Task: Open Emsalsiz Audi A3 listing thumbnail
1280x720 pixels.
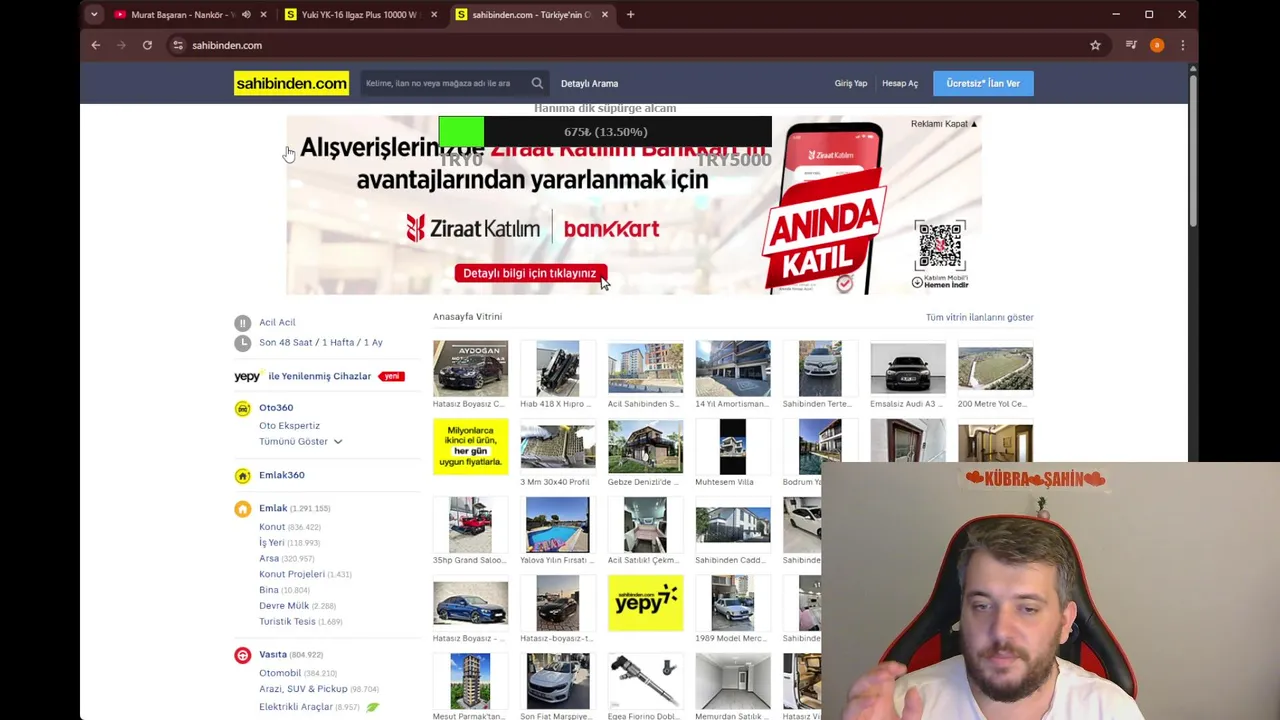Action: pyautogui.click(x=907, y=368)
